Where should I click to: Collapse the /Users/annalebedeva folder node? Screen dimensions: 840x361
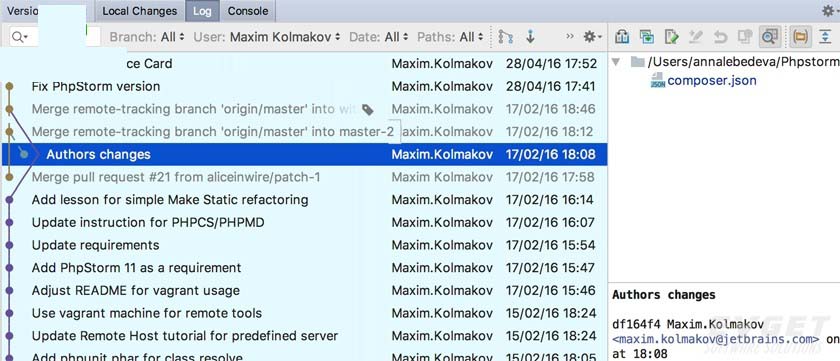click(616, 62)
